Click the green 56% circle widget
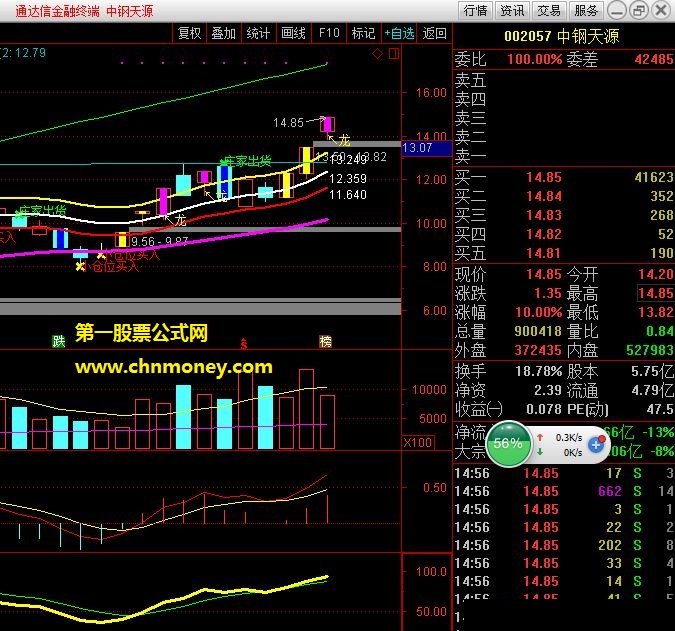 [508, 443]
